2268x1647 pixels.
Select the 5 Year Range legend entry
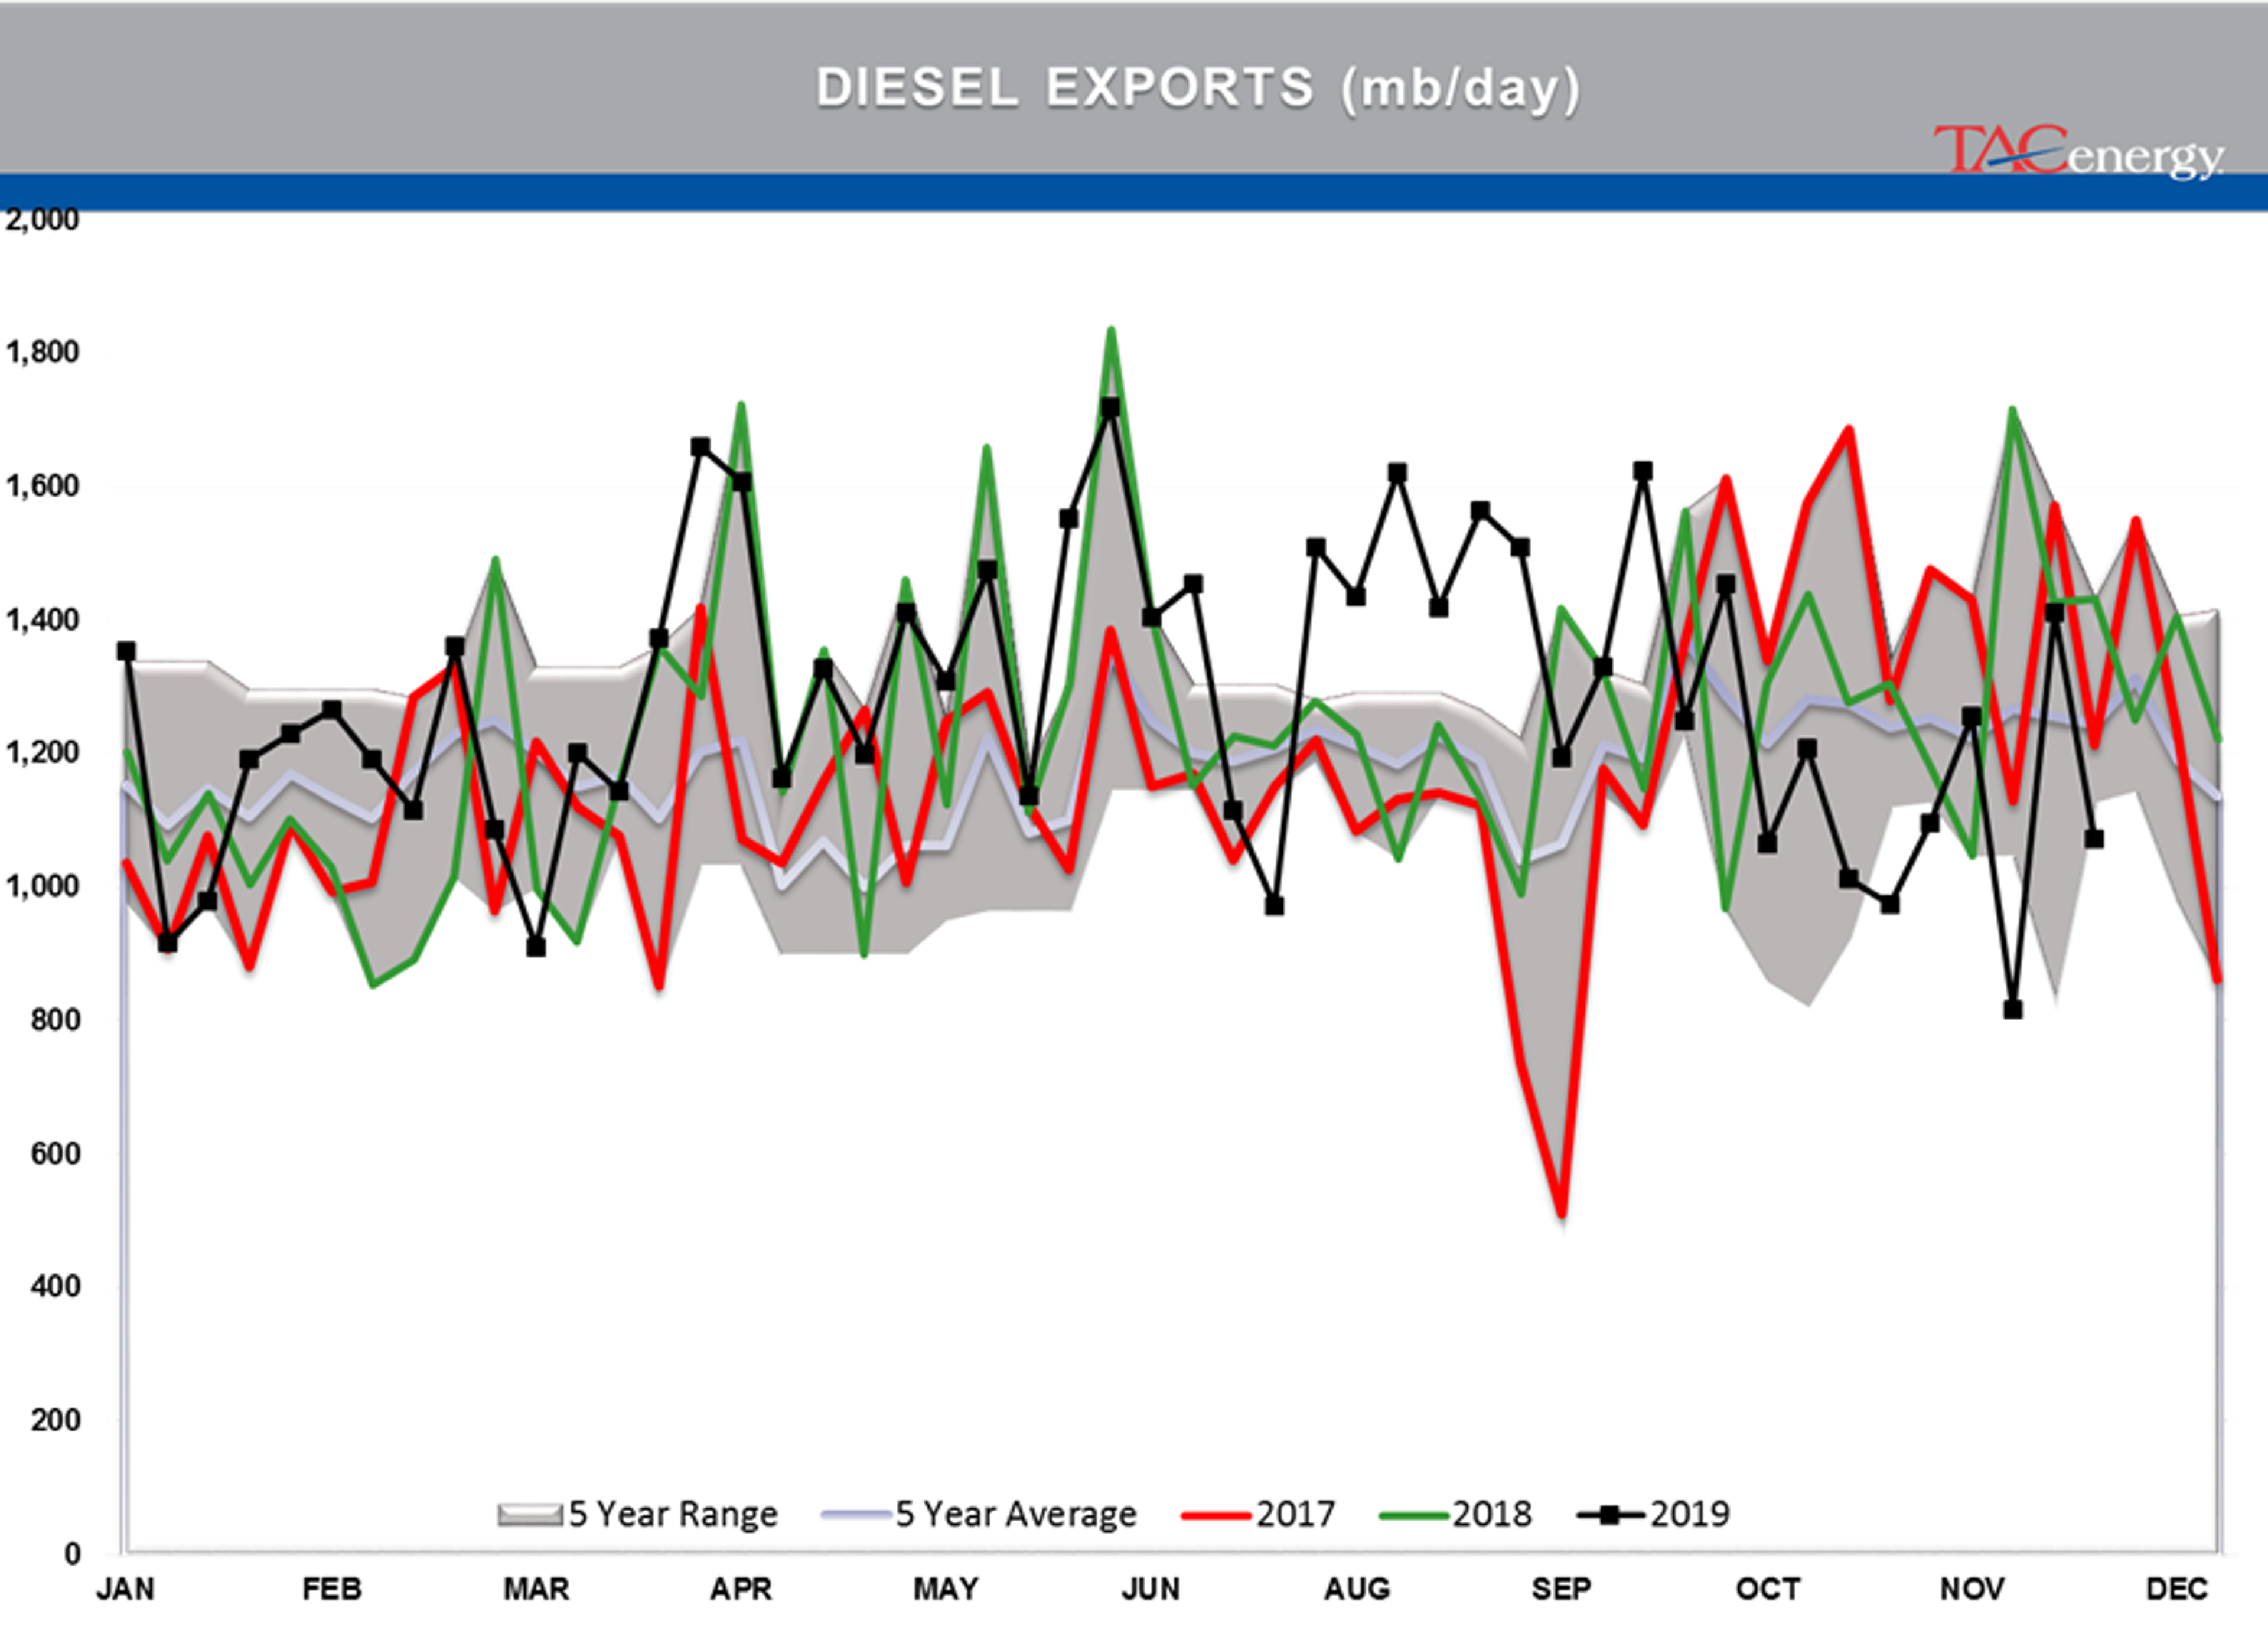pyautogui.click(x=637, y=1514)
